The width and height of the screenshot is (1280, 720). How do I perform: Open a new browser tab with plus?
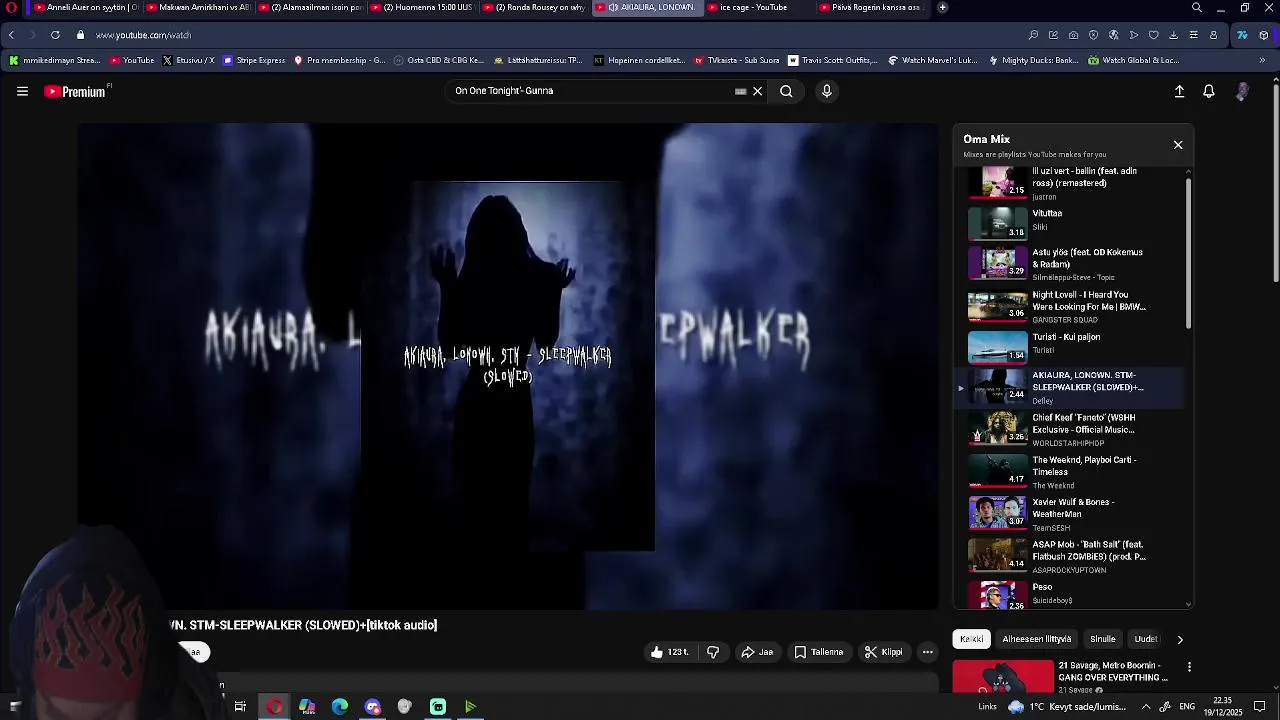[942, 7]
